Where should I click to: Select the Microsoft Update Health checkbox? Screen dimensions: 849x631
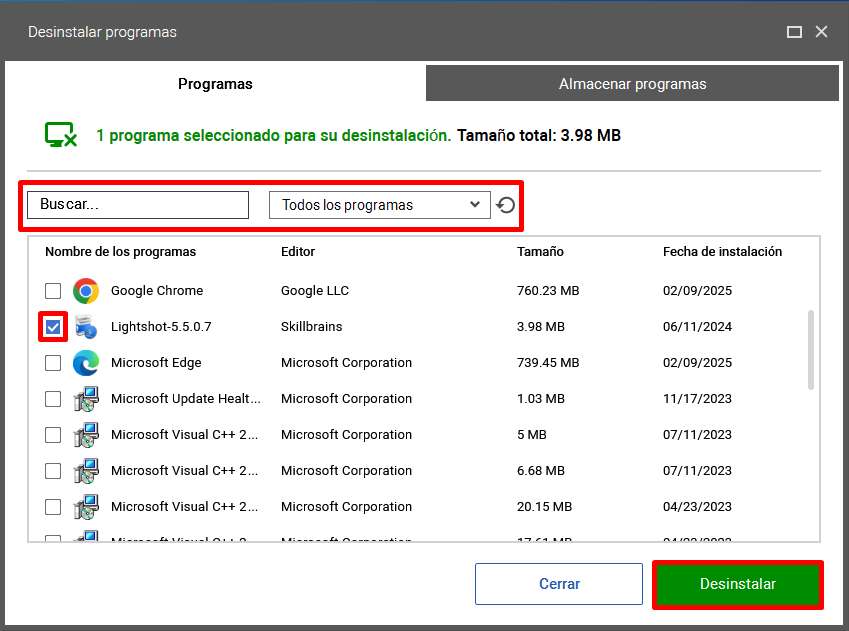pos(53,399)
